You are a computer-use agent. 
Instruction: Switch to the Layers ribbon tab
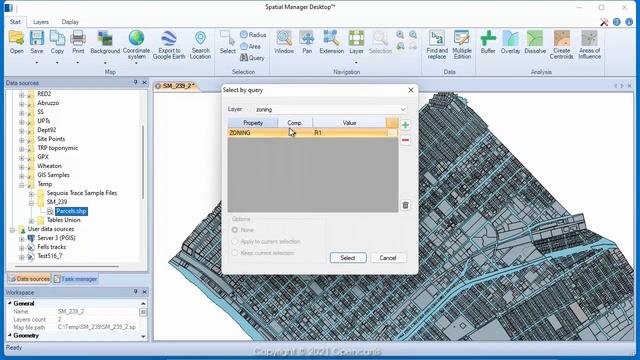click(x=41, y=22)
